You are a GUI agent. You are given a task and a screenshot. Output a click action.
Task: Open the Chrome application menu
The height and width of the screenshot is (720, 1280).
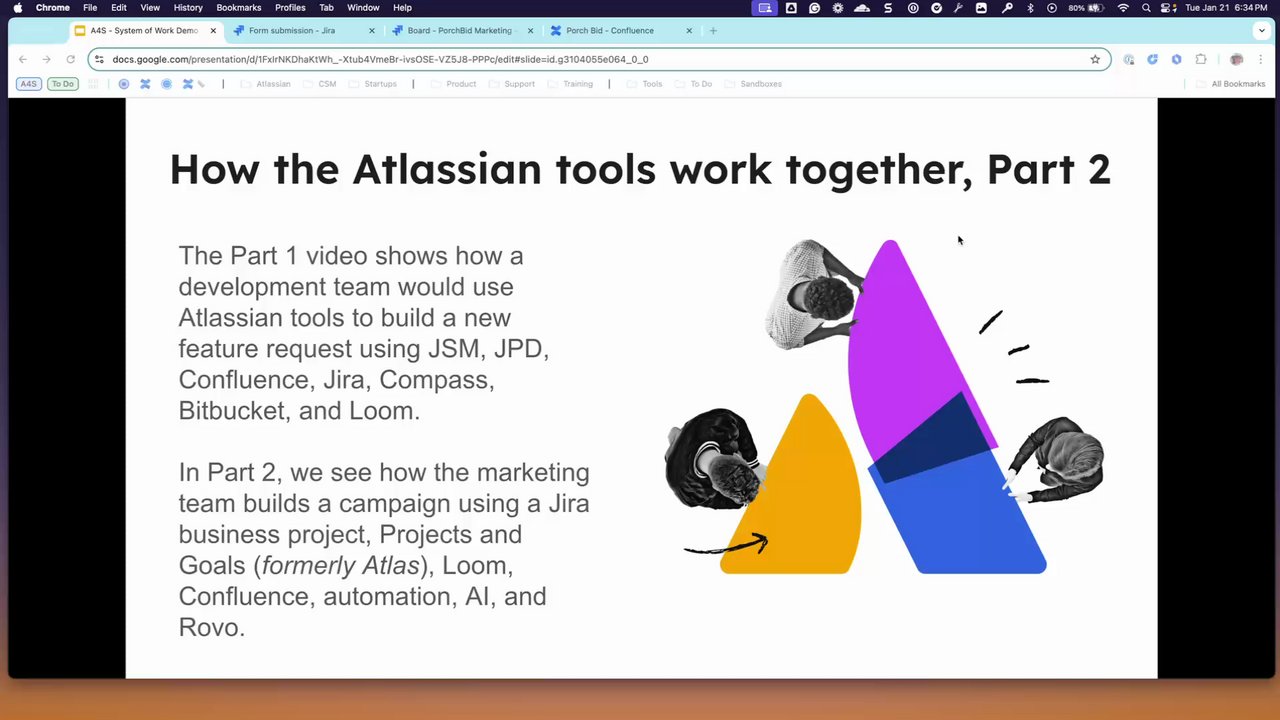pyautogui.click(x=53, y=8)
